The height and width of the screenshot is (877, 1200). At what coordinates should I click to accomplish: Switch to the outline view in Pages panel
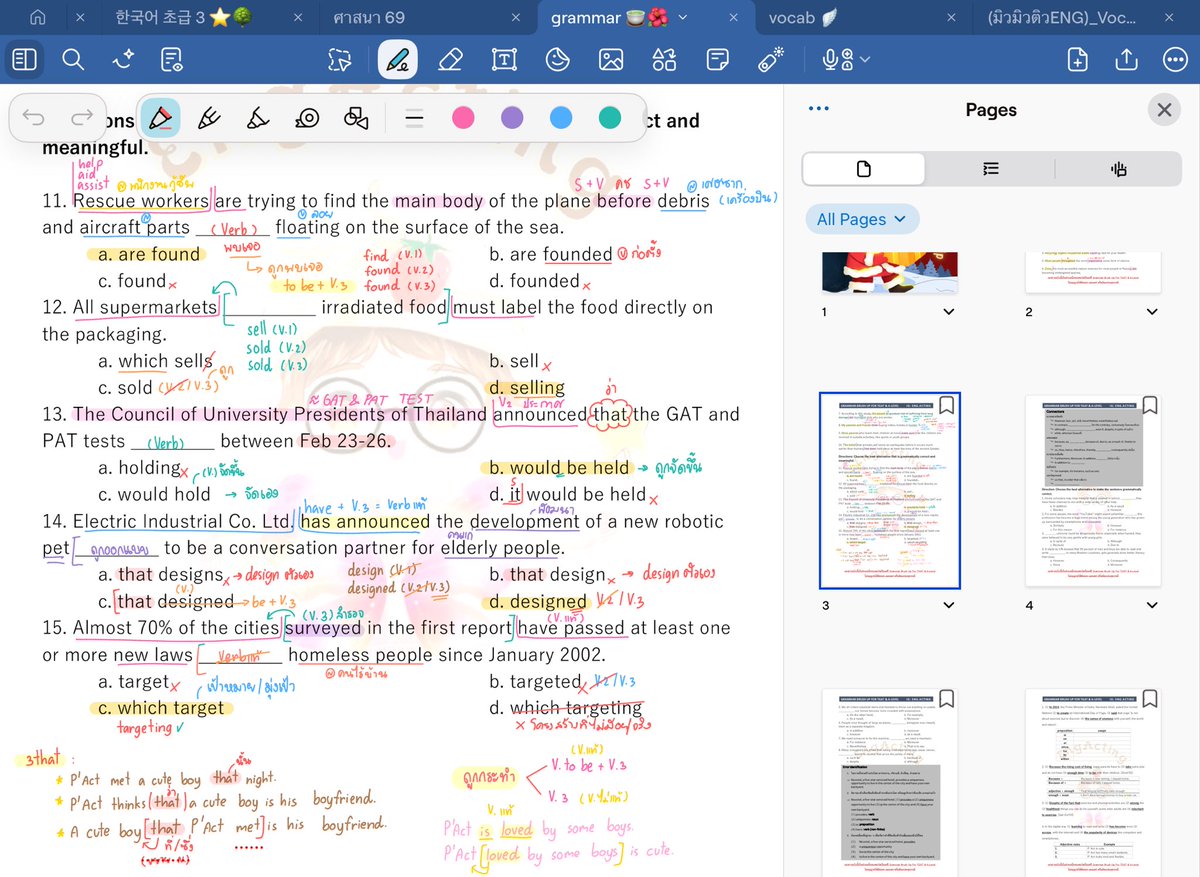(990, 168)
